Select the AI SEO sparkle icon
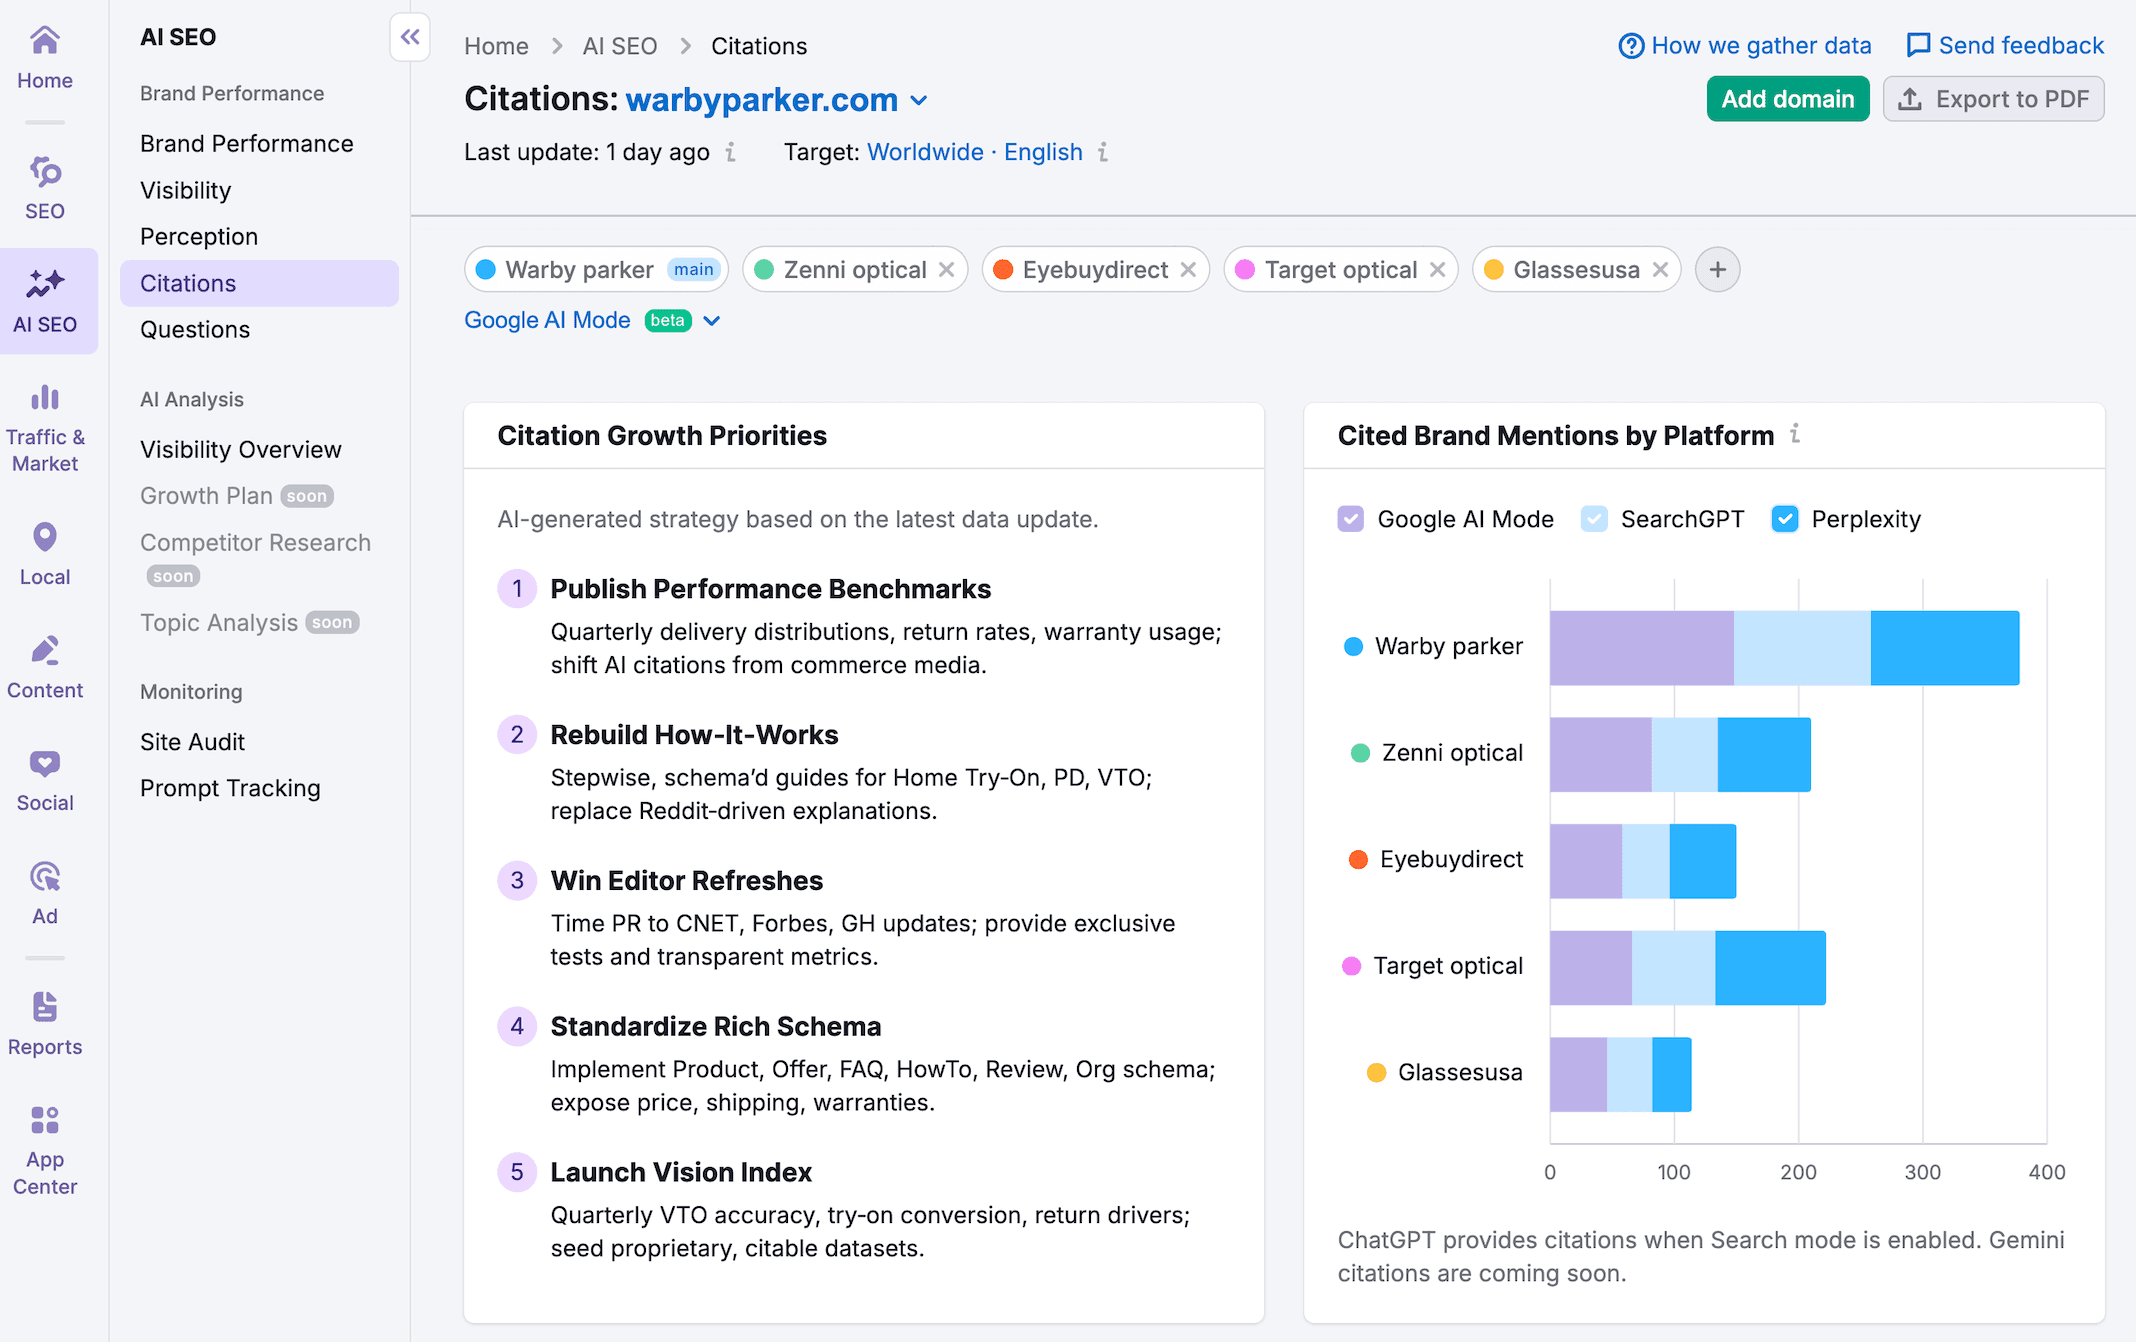The width and height of the screenshot is (2136, 1342). coord(44,284)
